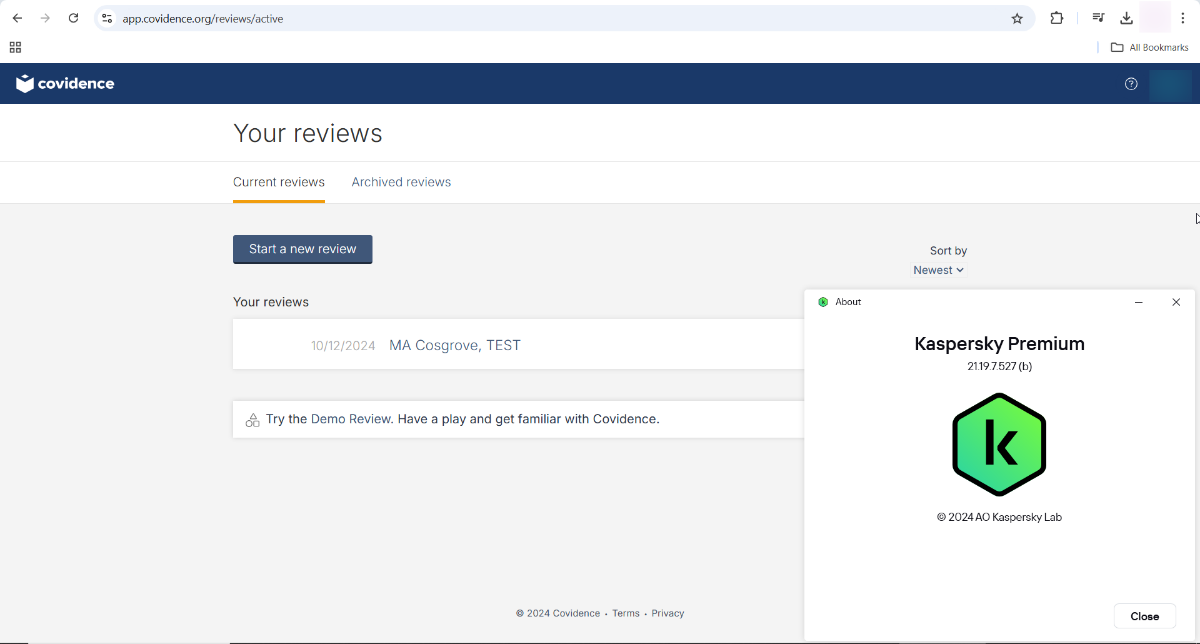Click Close button in Kaspersky About window
Screen dimensions: 1200x644
click(1145, 616)
